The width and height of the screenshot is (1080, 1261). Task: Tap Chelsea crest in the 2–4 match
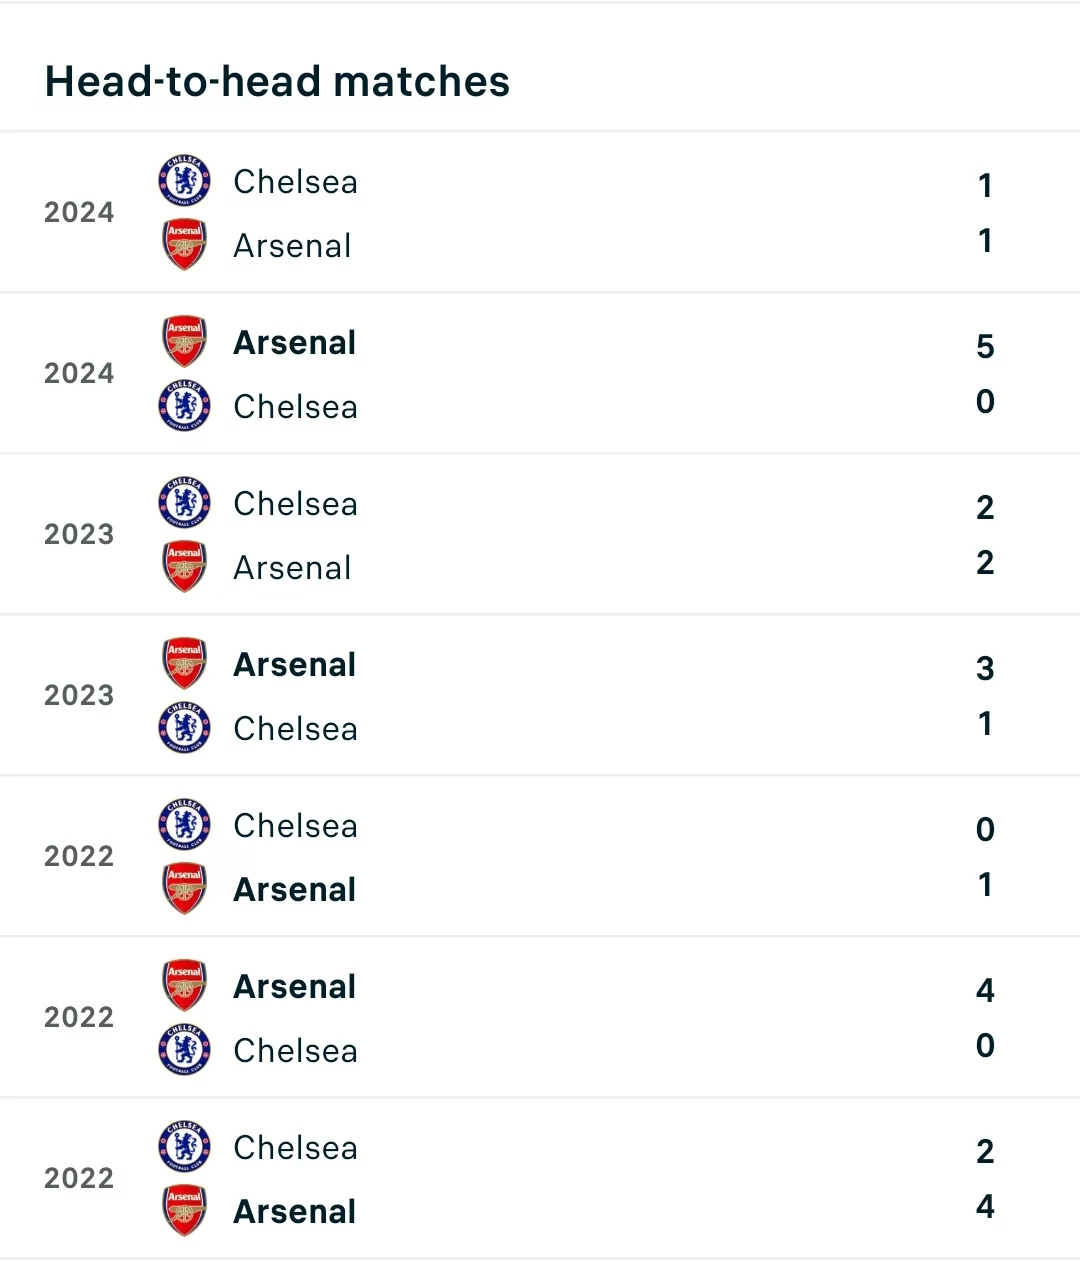184,1147
